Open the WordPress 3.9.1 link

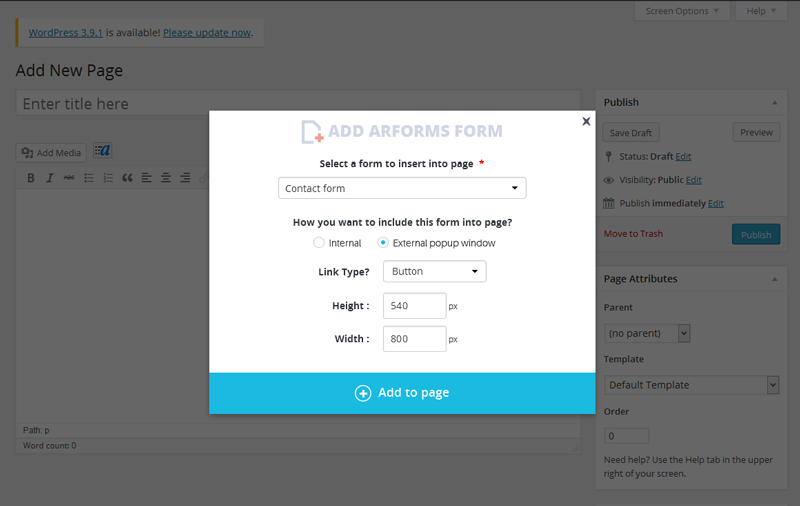65,33
